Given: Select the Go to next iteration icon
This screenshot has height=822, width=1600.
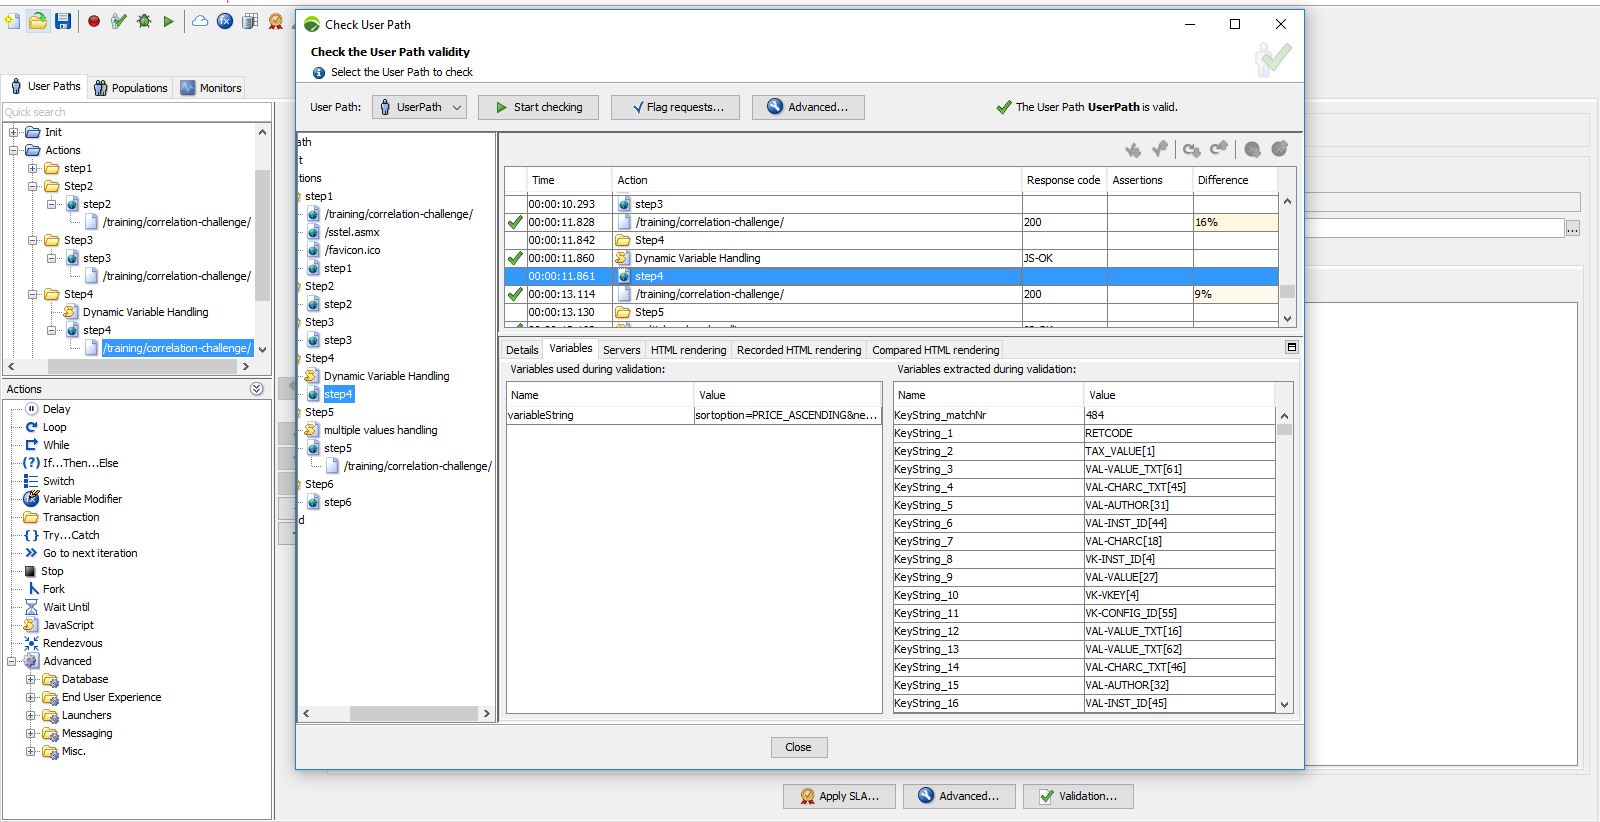Looking at the screenshot, I should click(31, 553).
